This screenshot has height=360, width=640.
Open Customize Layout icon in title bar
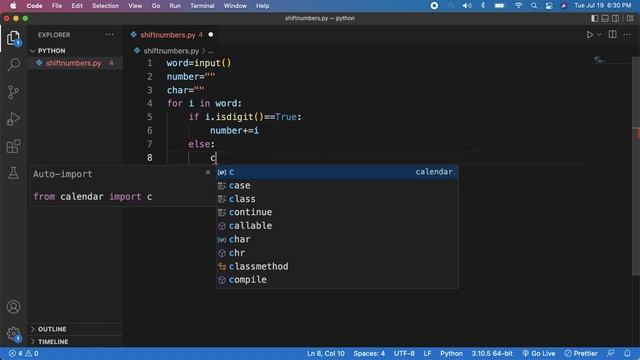click(x=630, y=18)
